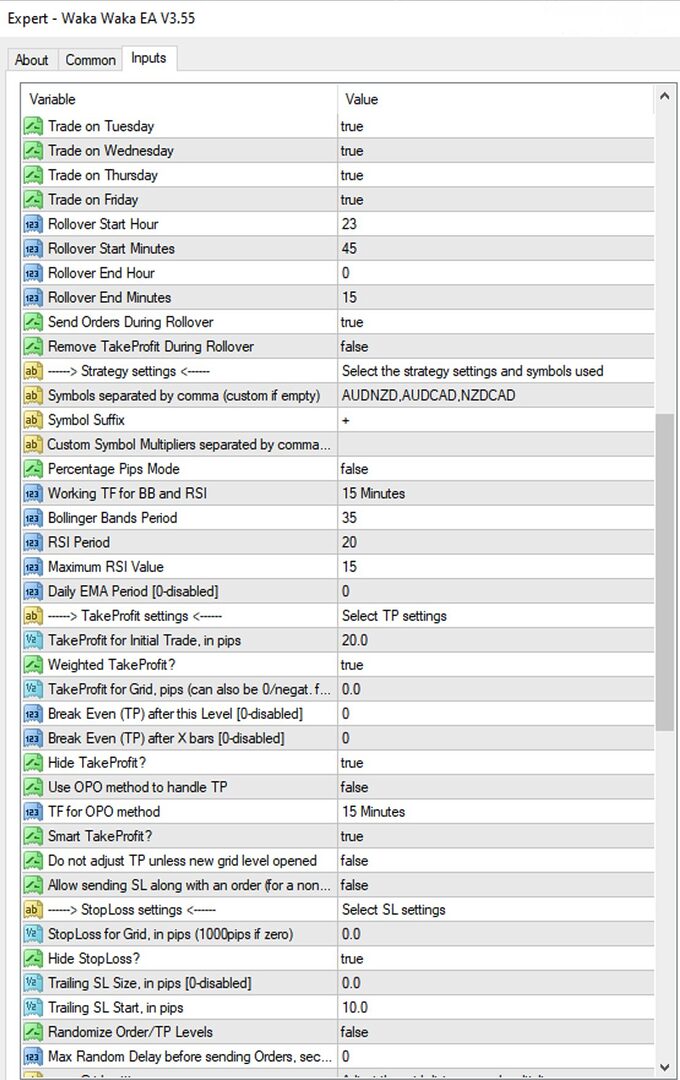Click the double-type icon beside TakeProfit for Initial Trade
Image resolution: width=680 pixels, height=1080 pixels.
click(x=33, y=641)
